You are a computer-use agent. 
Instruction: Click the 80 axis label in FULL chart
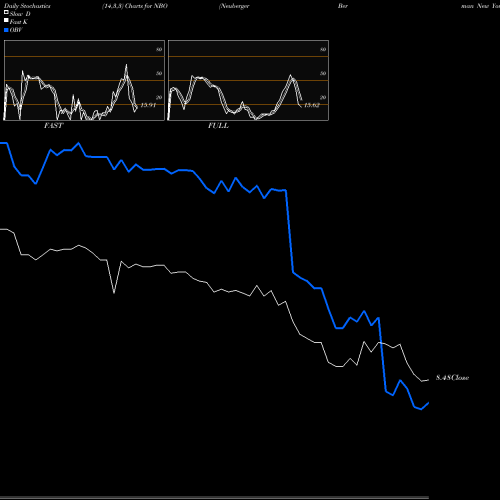pyautogui.click(x=323, y=49)
